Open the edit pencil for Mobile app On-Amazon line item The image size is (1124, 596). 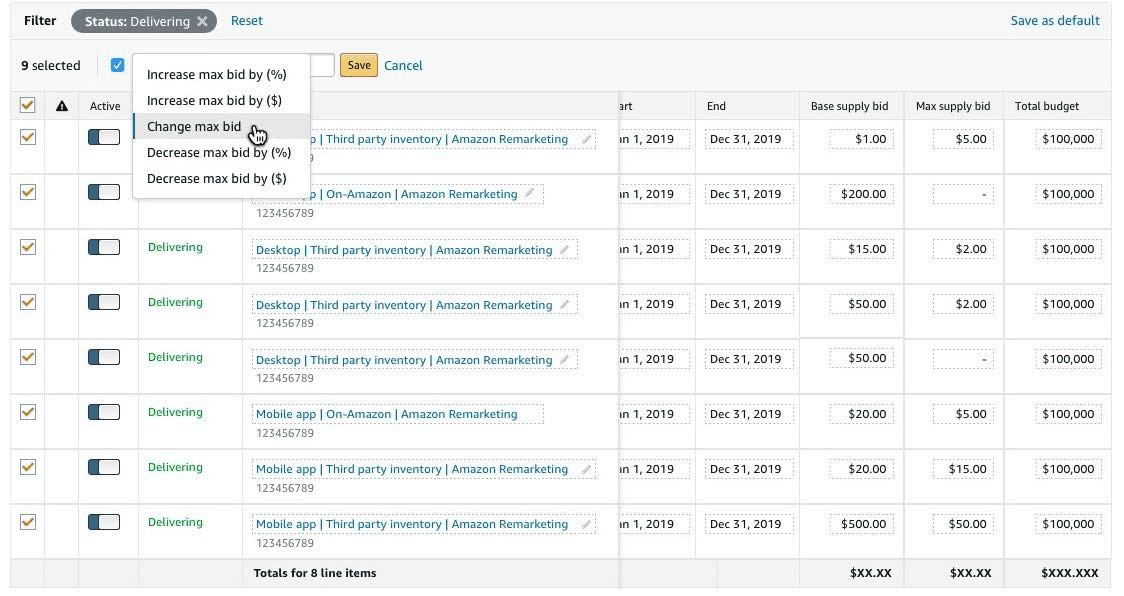point(531,413)
